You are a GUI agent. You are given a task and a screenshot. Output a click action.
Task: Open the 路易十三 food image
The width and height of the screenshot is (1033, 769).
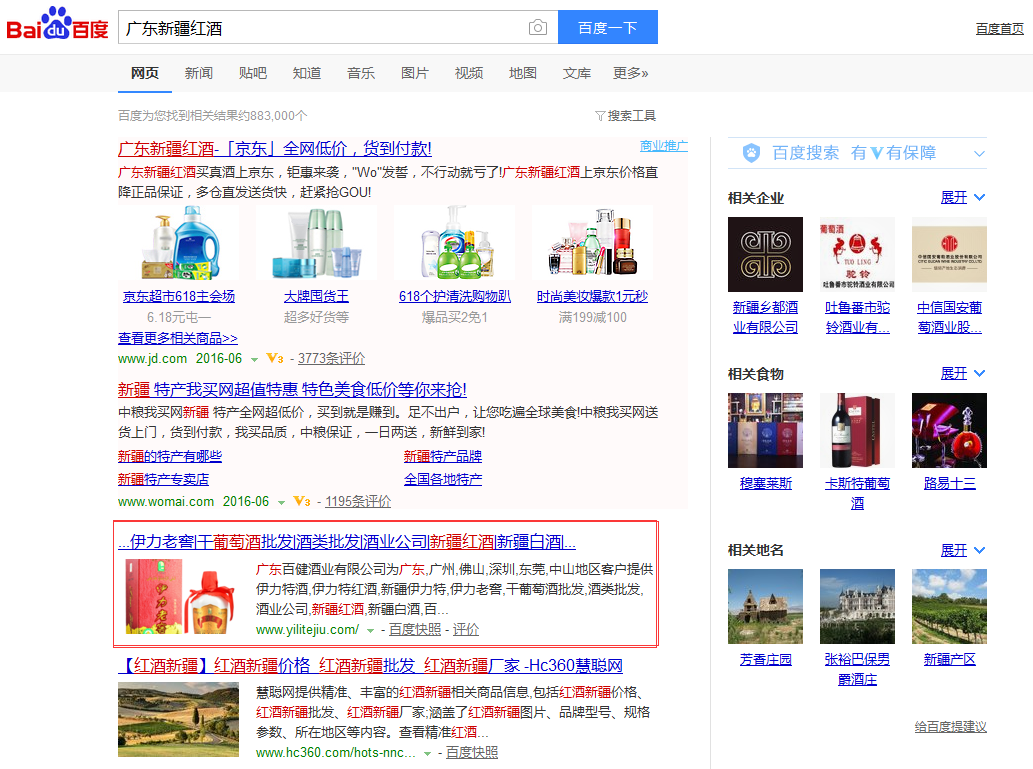[x=949, y=430]
